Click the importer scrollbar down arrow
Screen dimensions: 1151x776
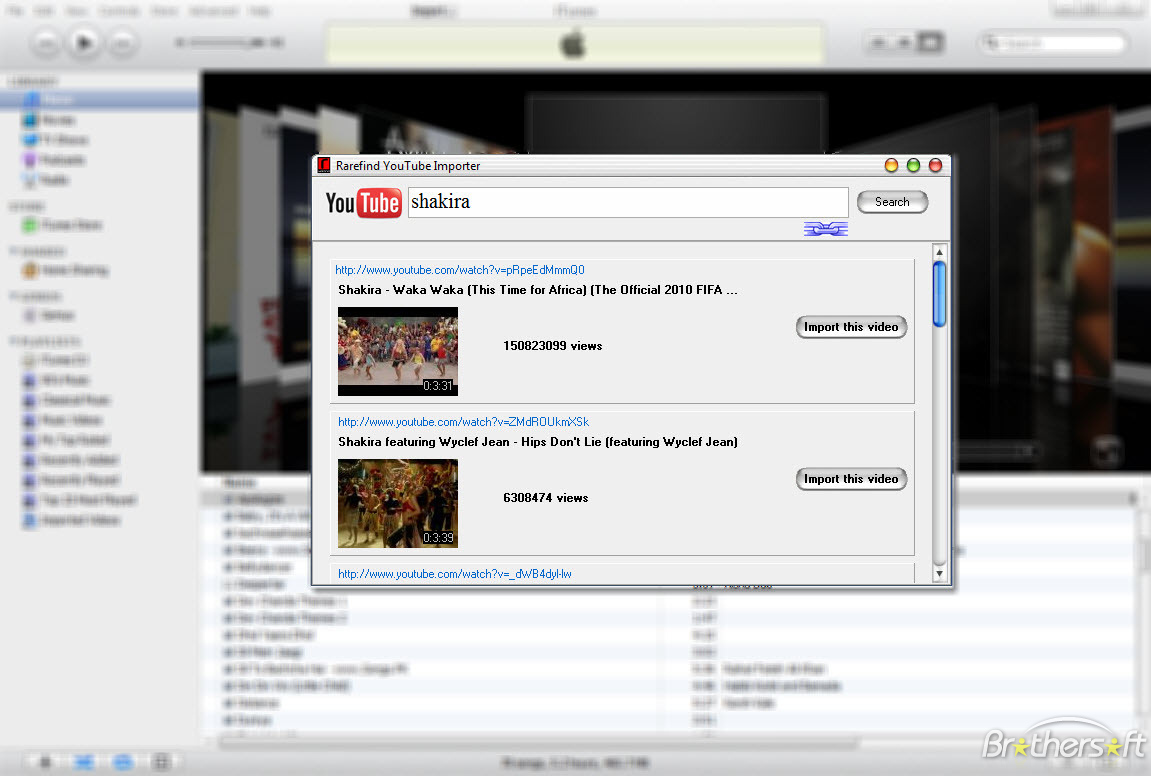coord(940,573)
